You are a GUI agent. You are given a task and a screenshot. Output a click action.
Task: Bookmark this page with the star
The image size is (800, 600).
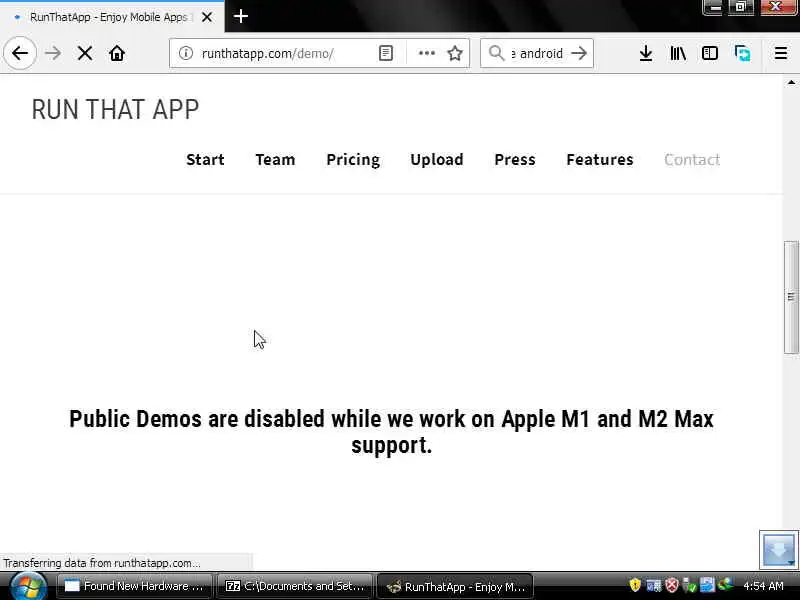click(x=455, y=53)
